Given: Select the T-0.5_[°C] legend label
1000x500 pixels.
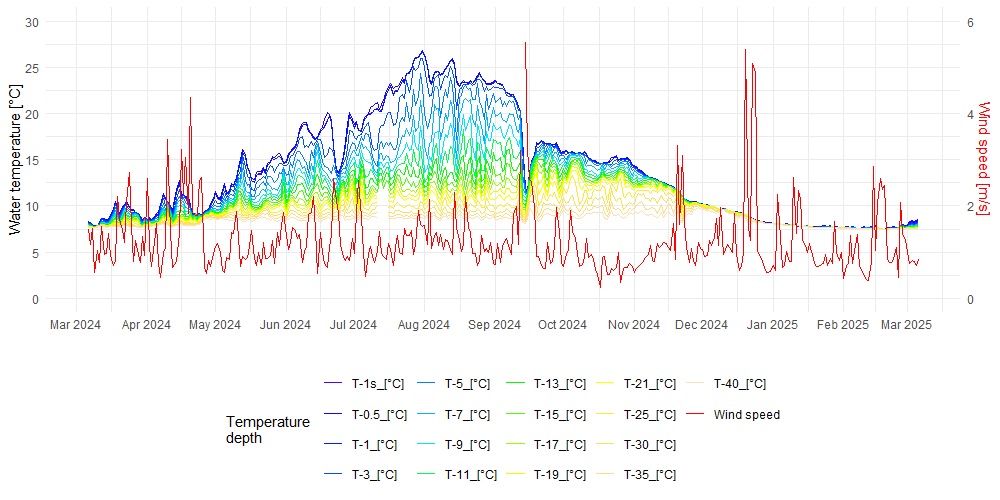Looking at the screenshot, I should coord(380,415).
